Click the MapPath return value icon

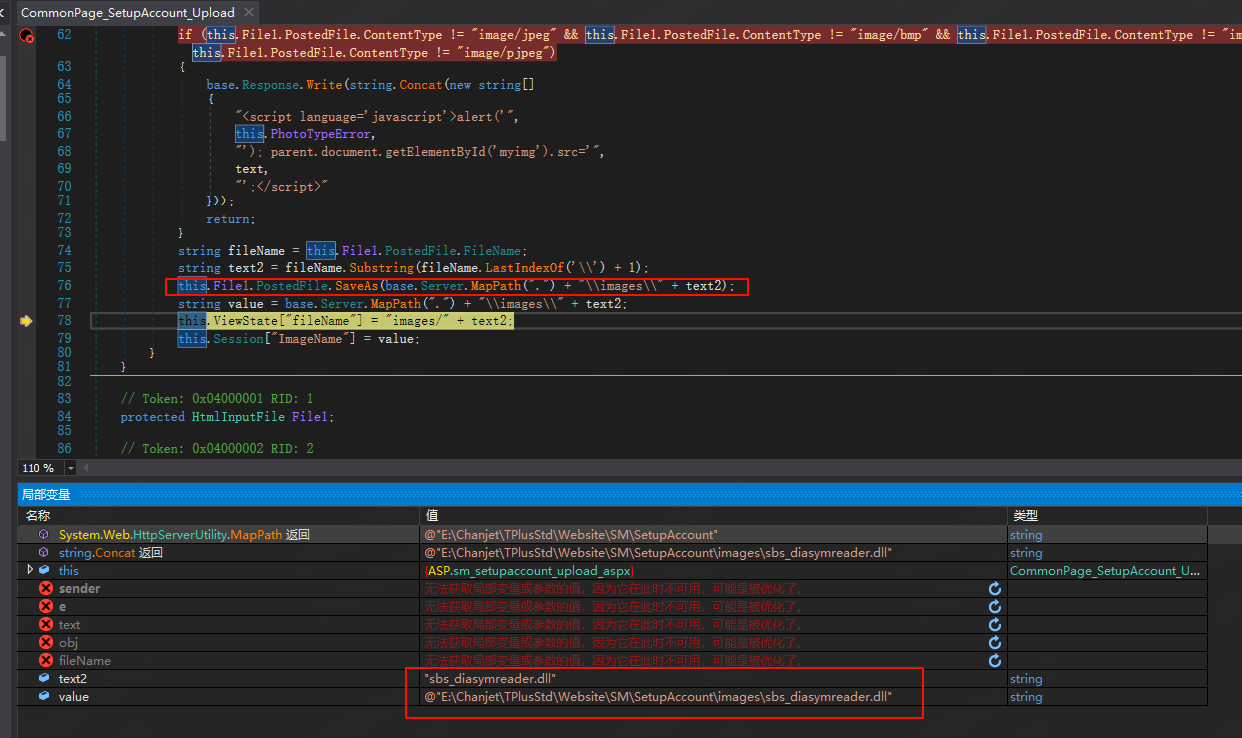click(44, 535)
